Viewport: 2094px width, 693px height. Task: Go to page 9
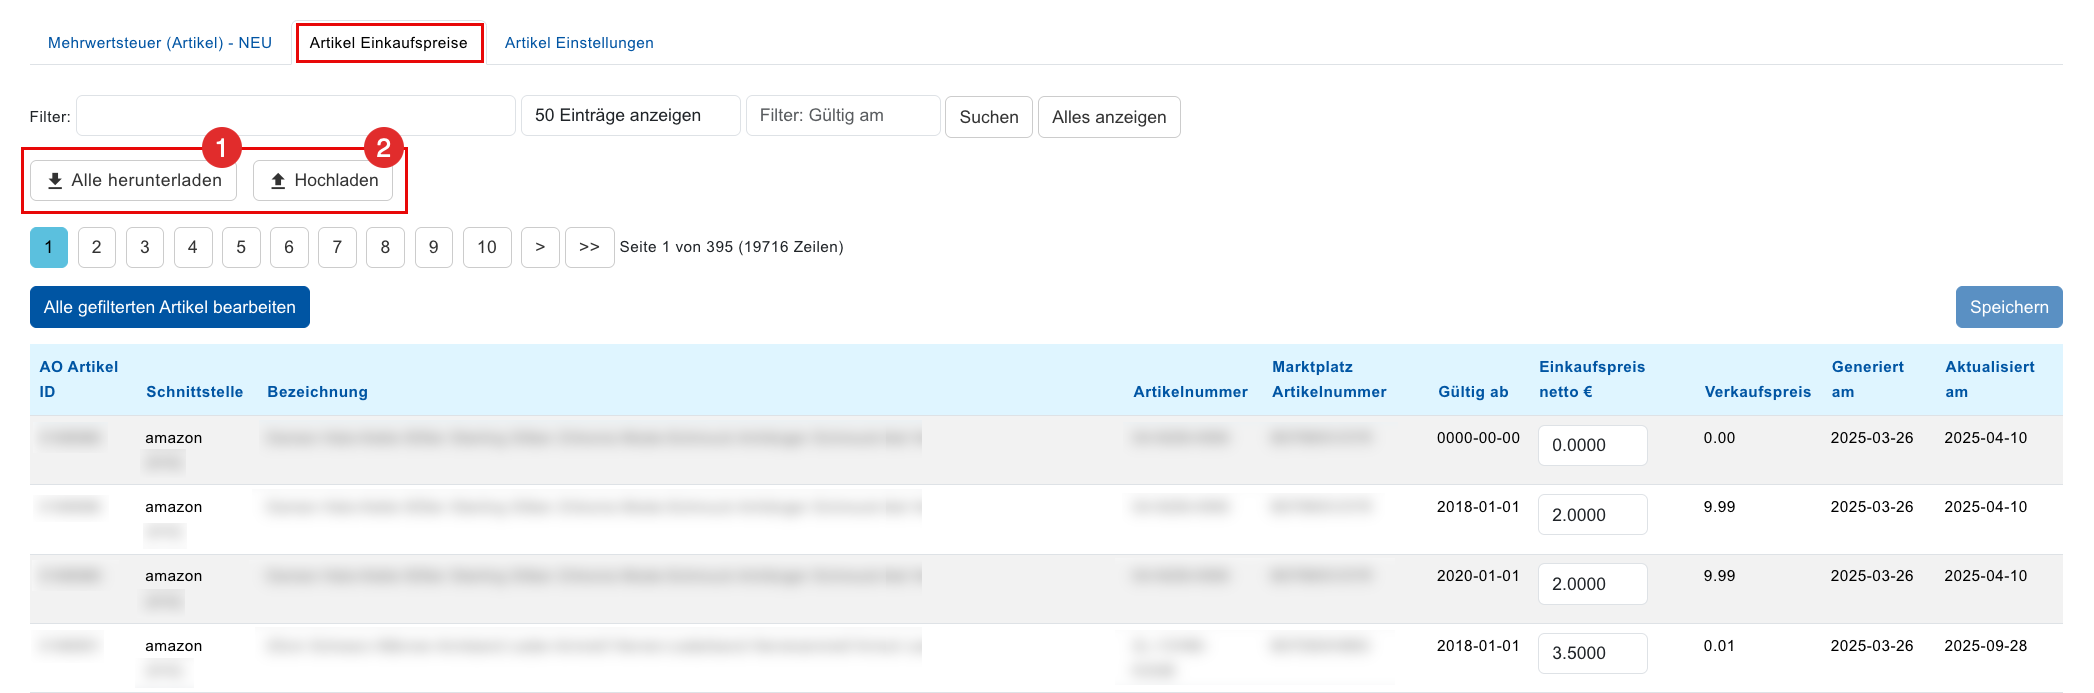point(433,247)
